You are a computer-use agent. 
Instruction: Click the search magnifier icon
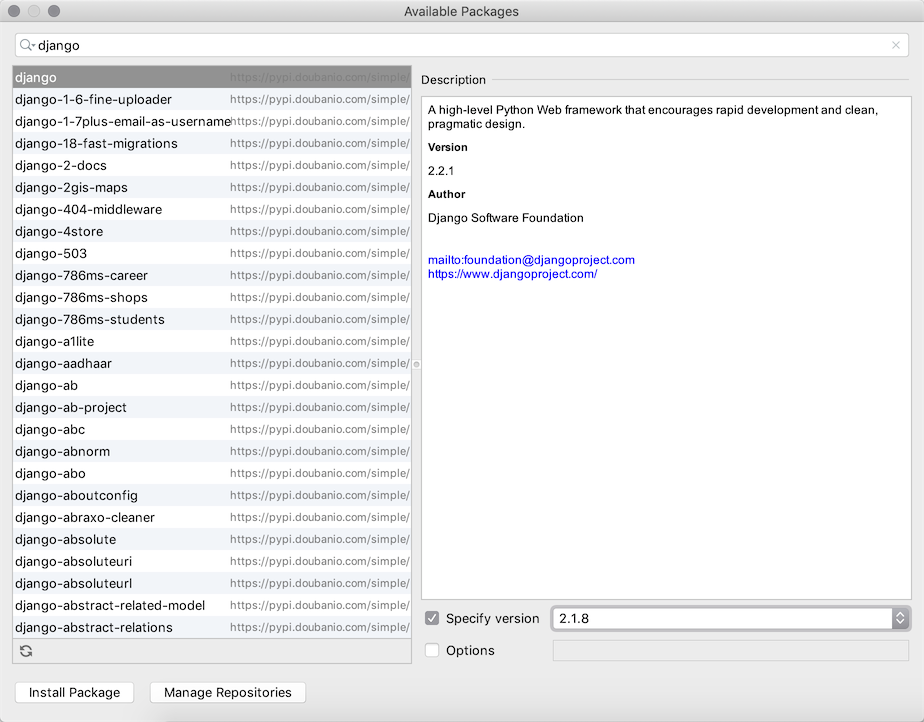[27, 45]
